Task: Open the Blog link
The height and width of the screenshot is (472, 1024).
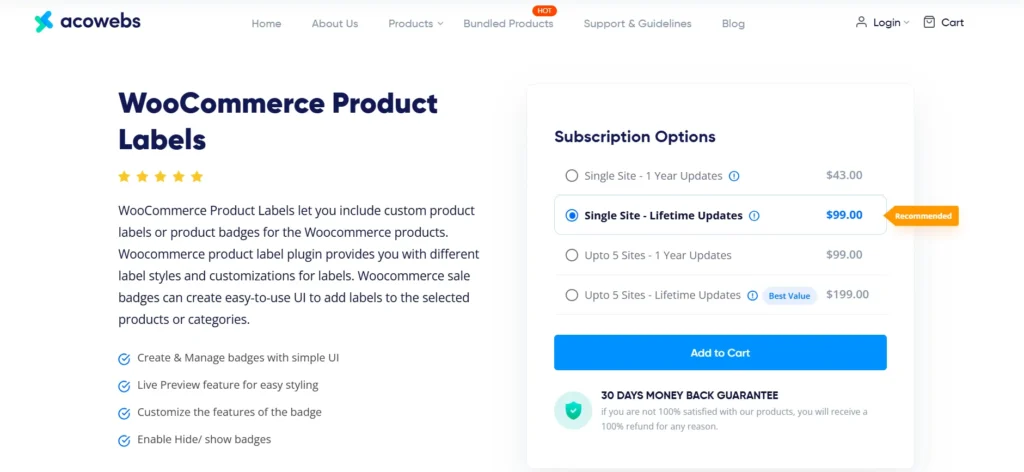Action: pyautogui.click(x=733, y=24)
